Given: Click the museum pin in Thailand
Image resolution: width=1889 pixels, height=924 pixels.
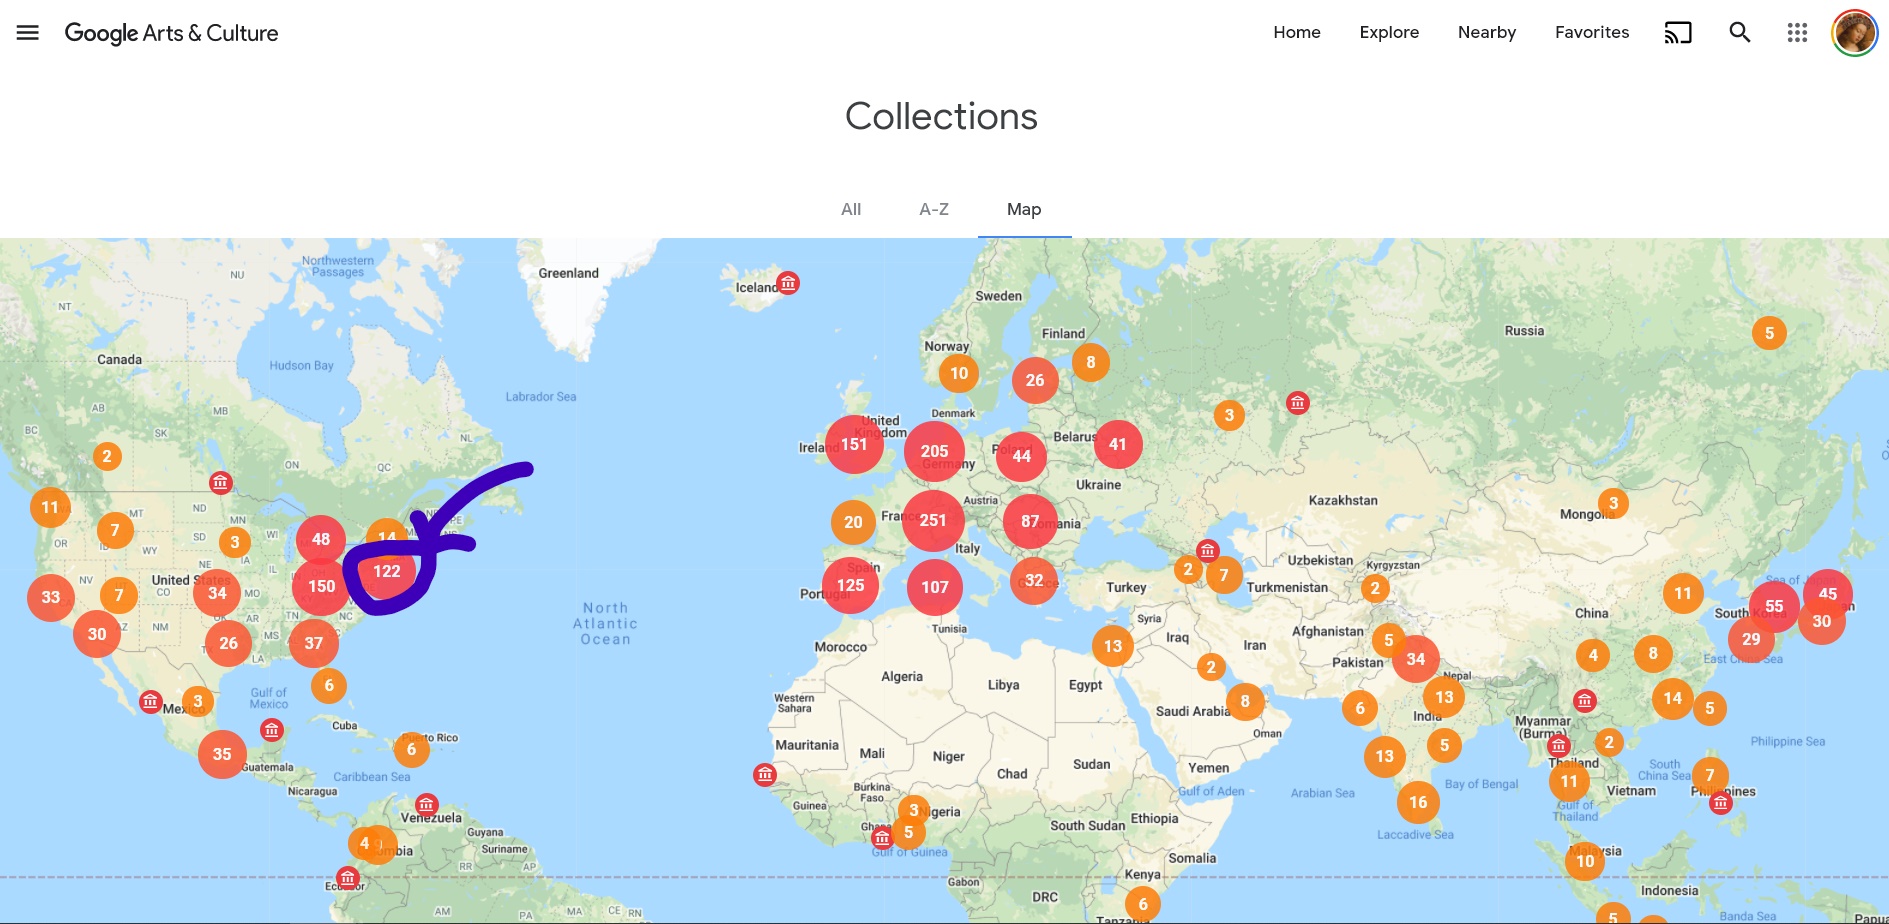Looking at the screenshot, I should pos(1559,746).
